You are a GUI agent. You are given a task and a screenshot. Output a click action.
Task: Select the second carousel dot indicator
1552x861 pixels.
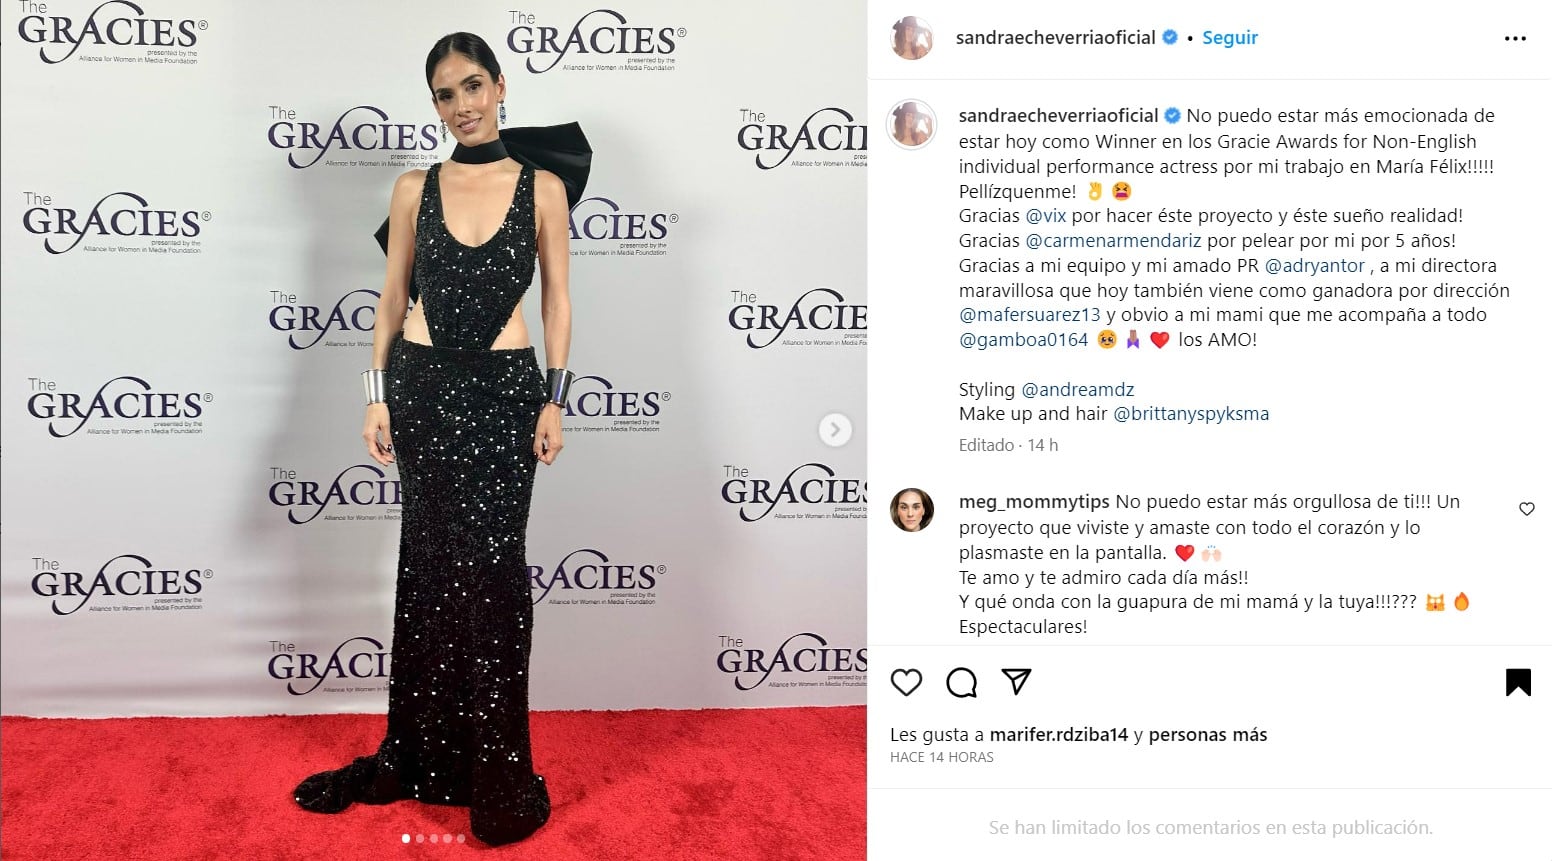pos(420,838)
